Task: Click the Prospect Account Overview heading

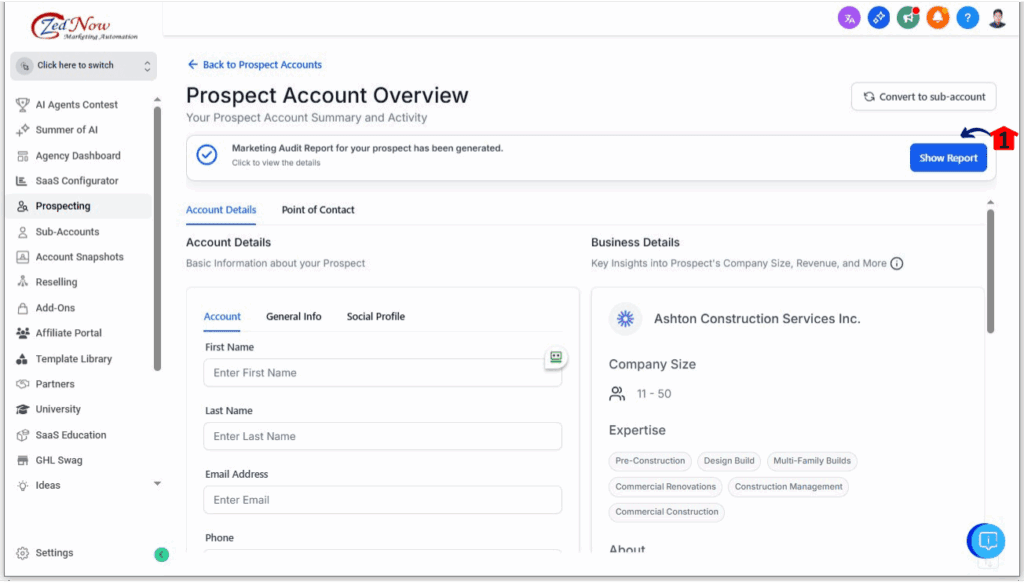Action: point(327,95)
